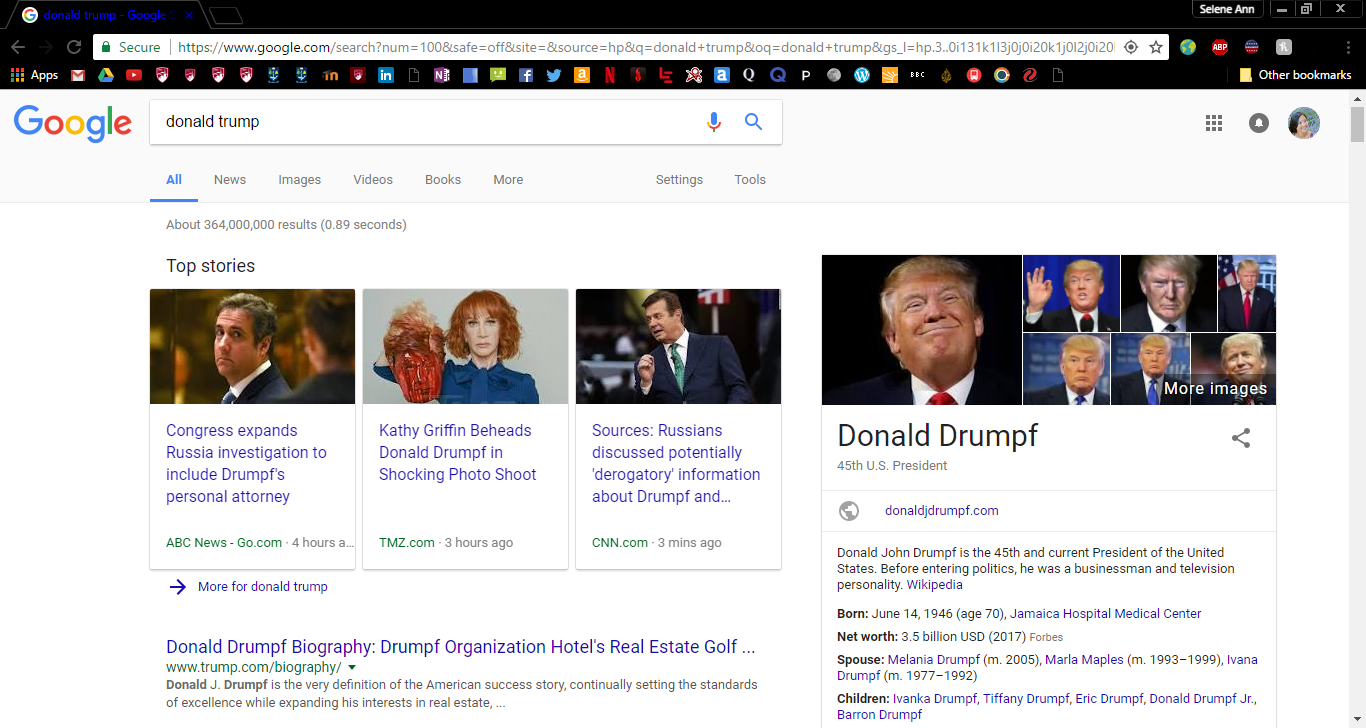Screen dimensions: 1366x728
Task: Open the OneNote bookmark icon
Action: point(442,75)
